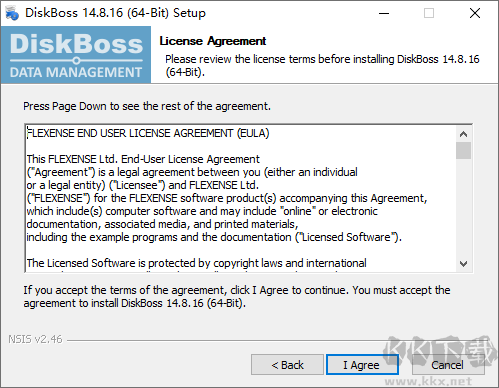
Task: Click the DiskBoss 14.8.16 Setup window title text
Action: (115, 13)
